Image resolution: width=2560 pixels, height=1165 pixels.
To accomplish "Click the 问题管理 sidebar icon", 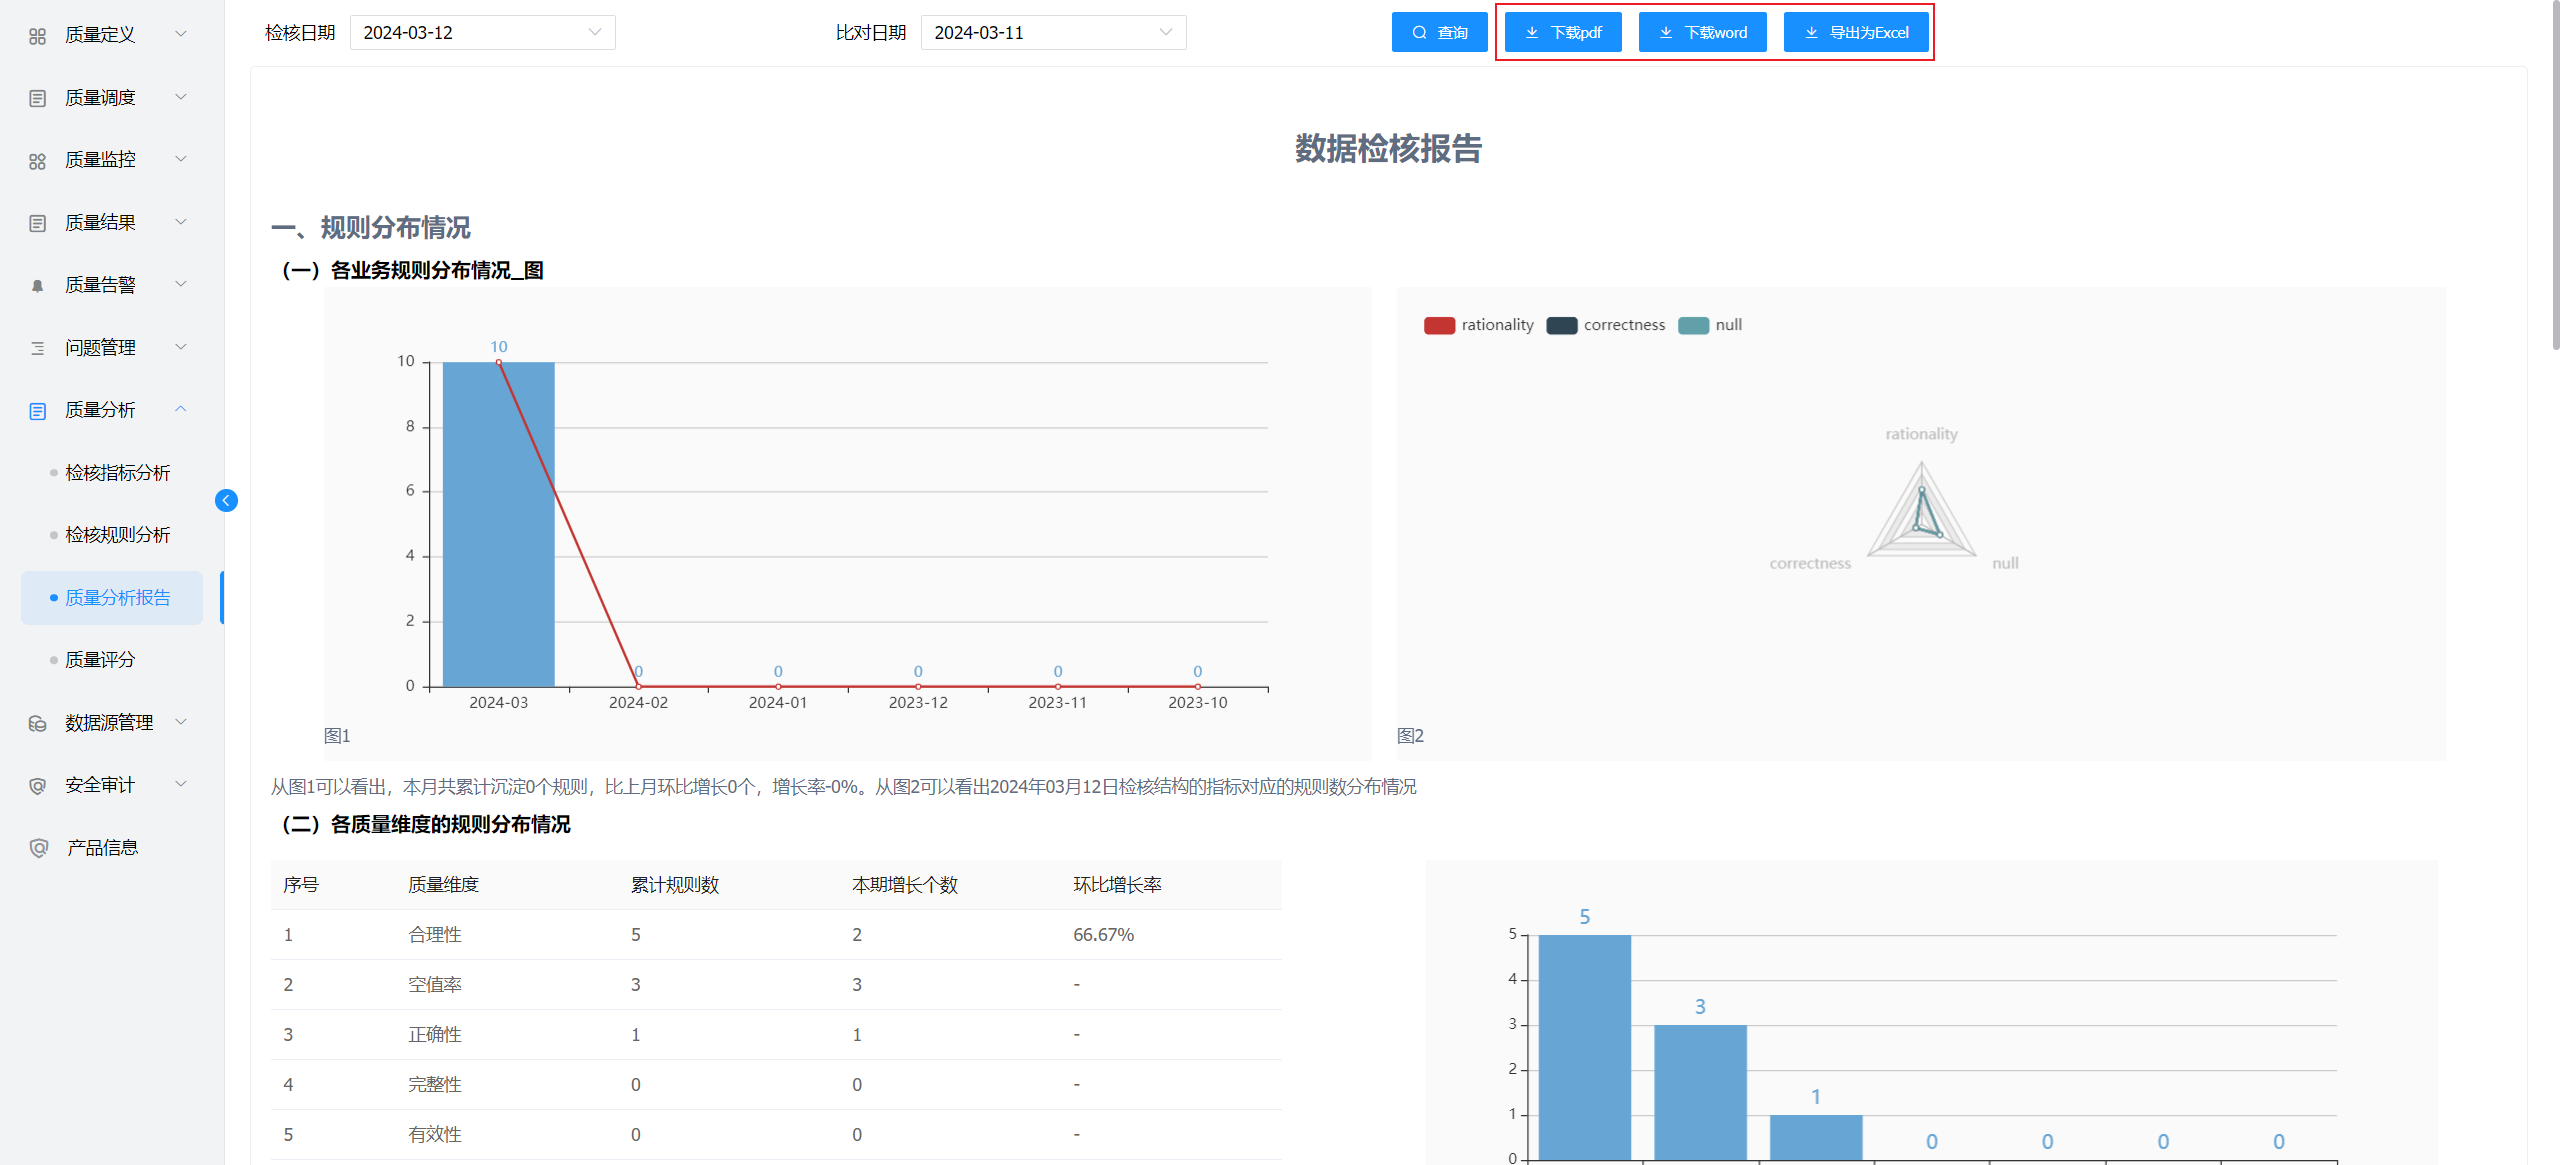I will tap(37, 348).
